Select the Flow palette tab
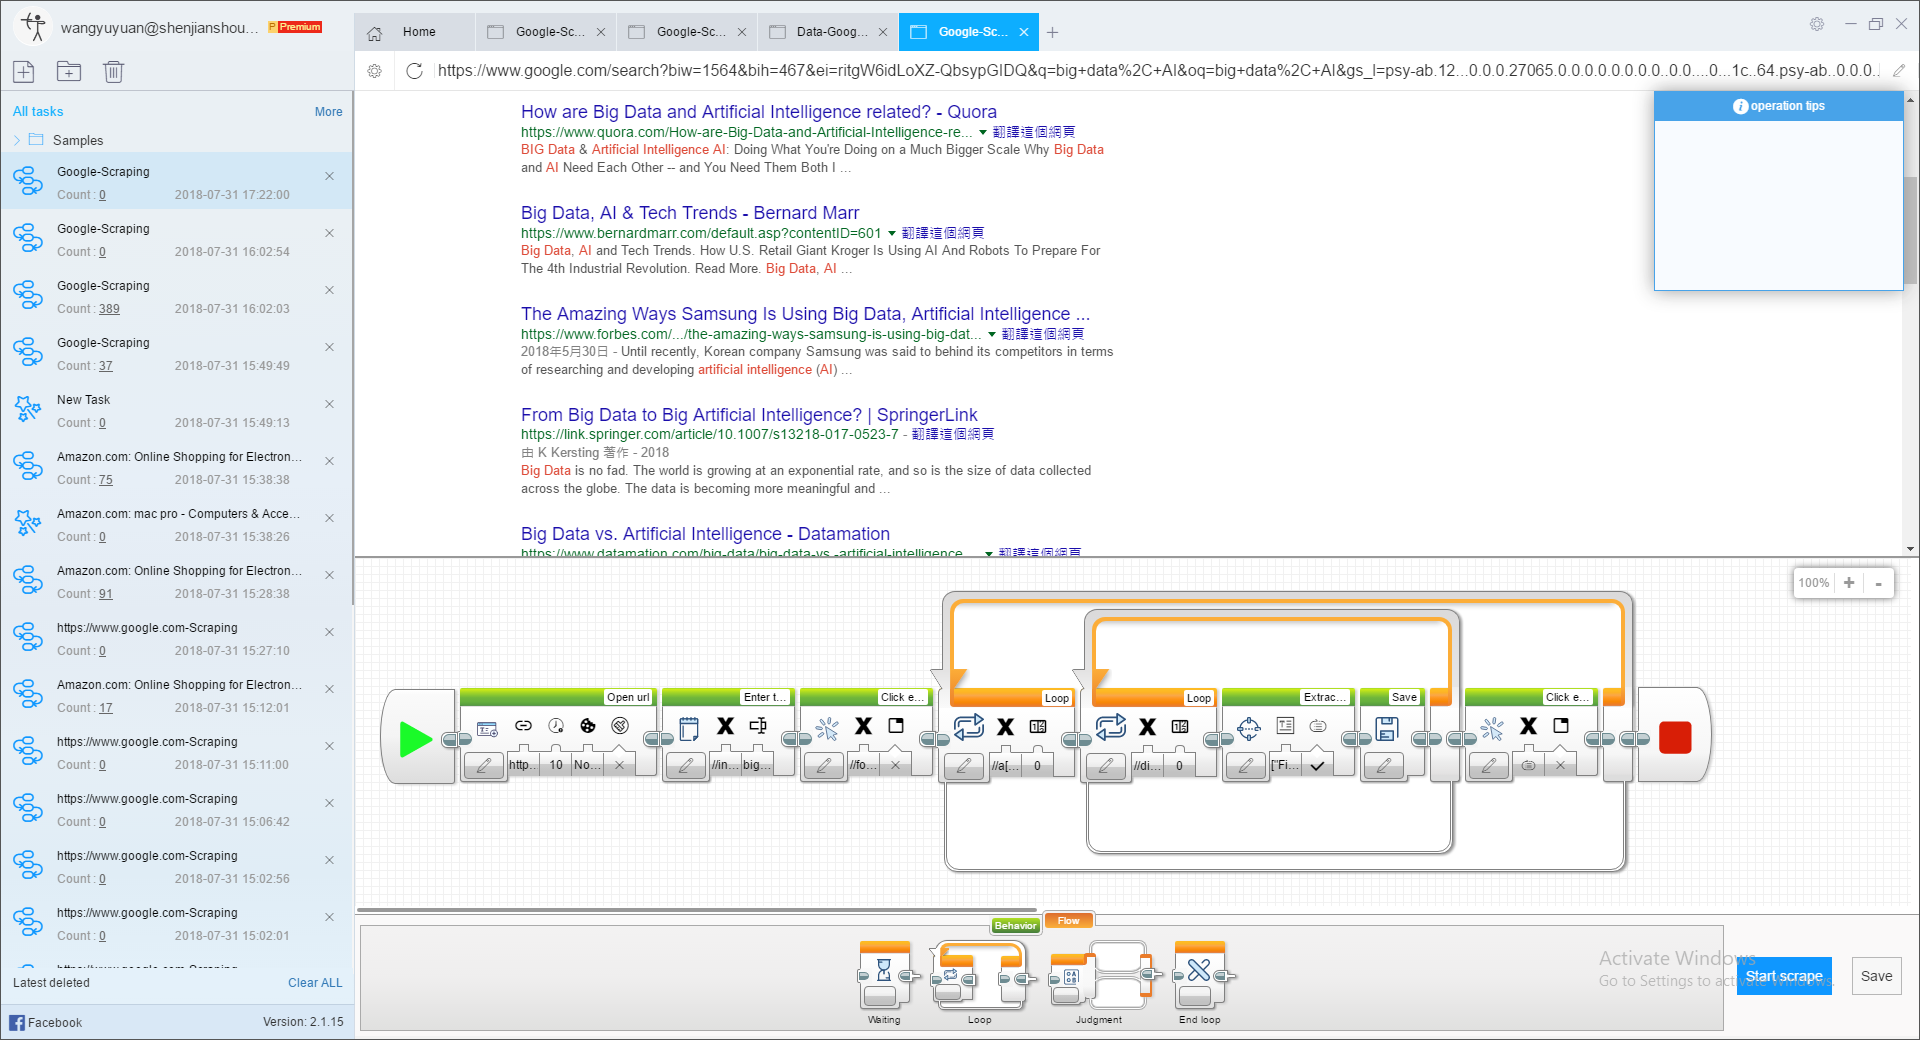The width and height of the screenshot is (1920, 1040). point(1068,921)
